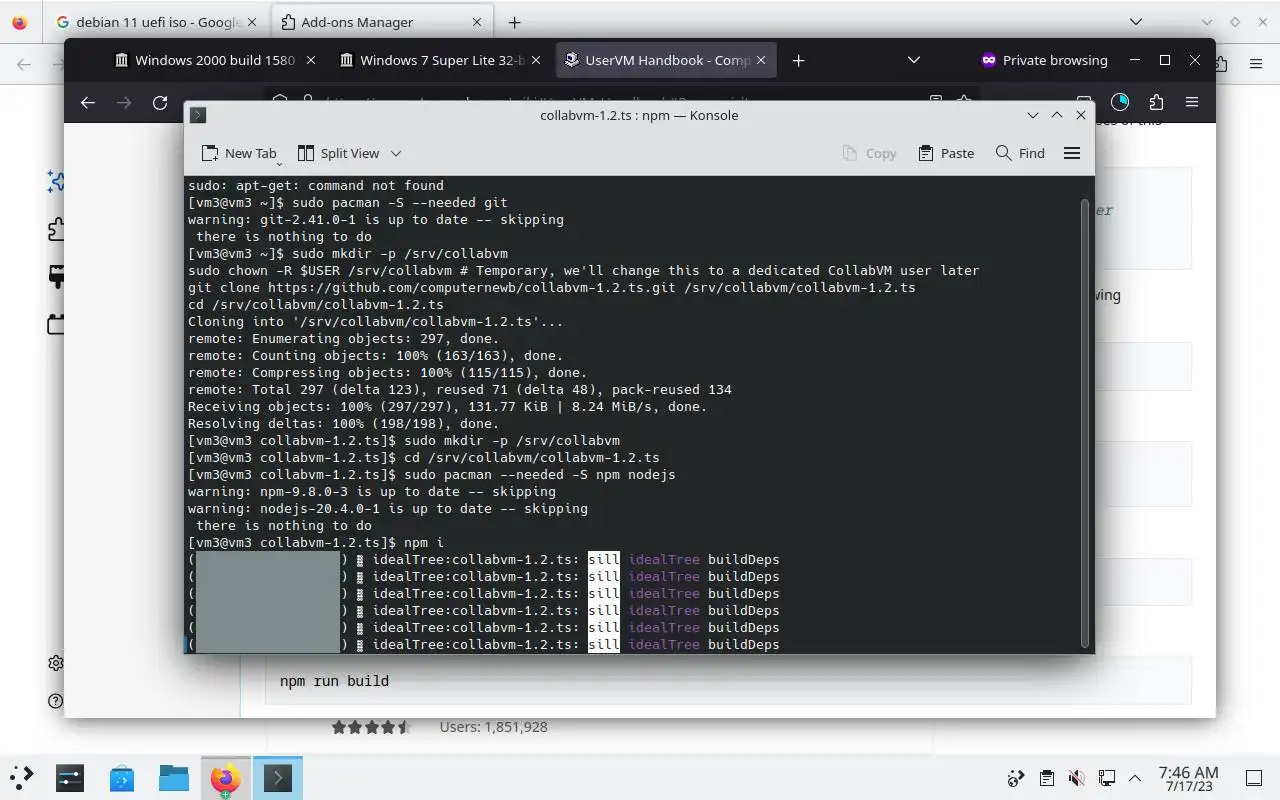Viewport: 1280px width, 800px height.
Task: Close the Windows 2000 build tab
Action: pos(310,60)
